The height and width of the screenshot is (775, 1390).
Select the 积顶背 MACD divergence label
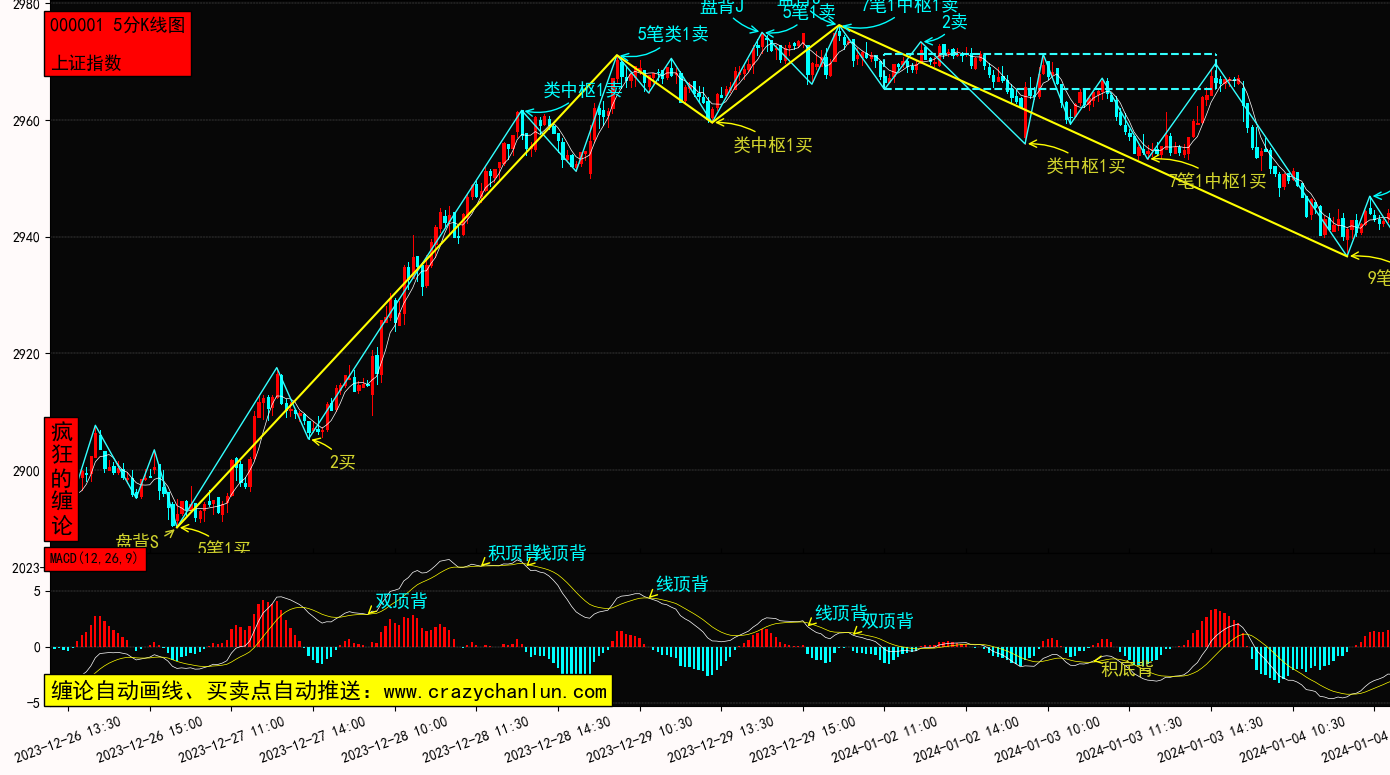click(x=512, y=552)
